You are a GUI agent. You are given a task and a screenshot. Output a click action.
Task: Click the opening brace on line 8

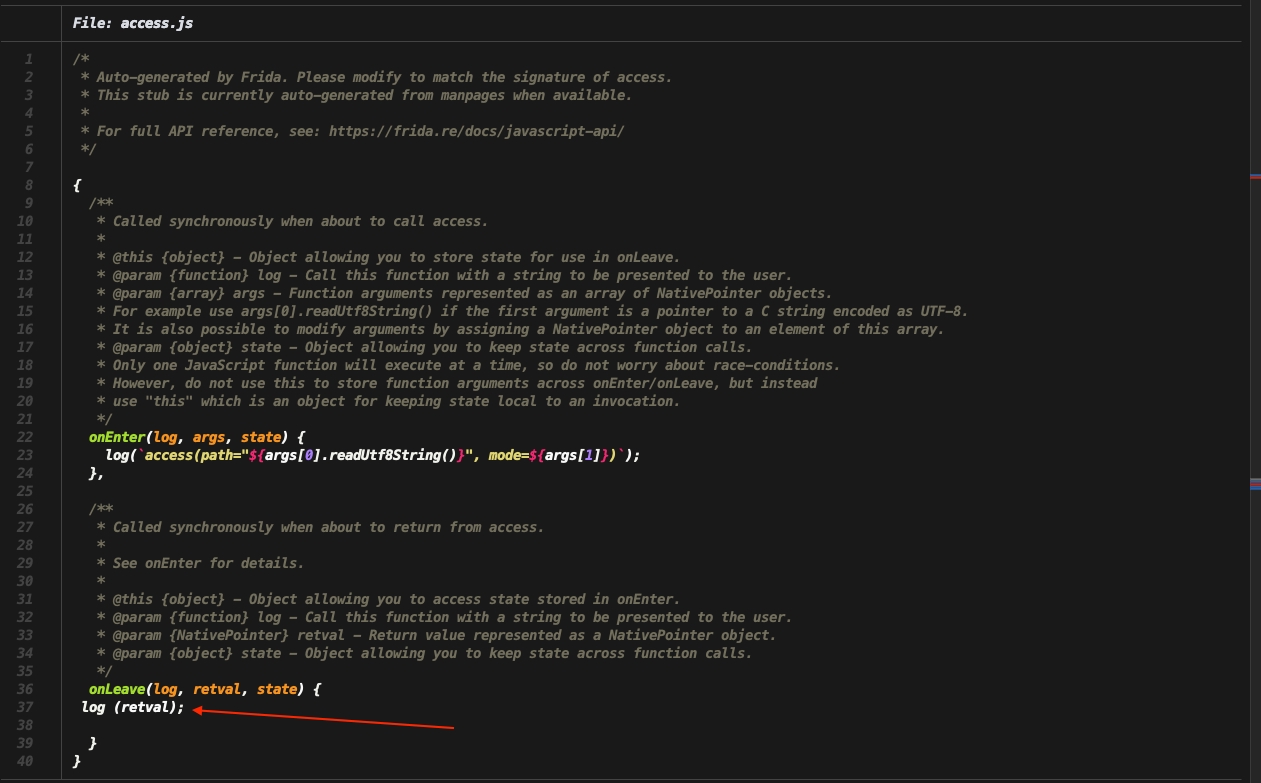coord(77,185)
